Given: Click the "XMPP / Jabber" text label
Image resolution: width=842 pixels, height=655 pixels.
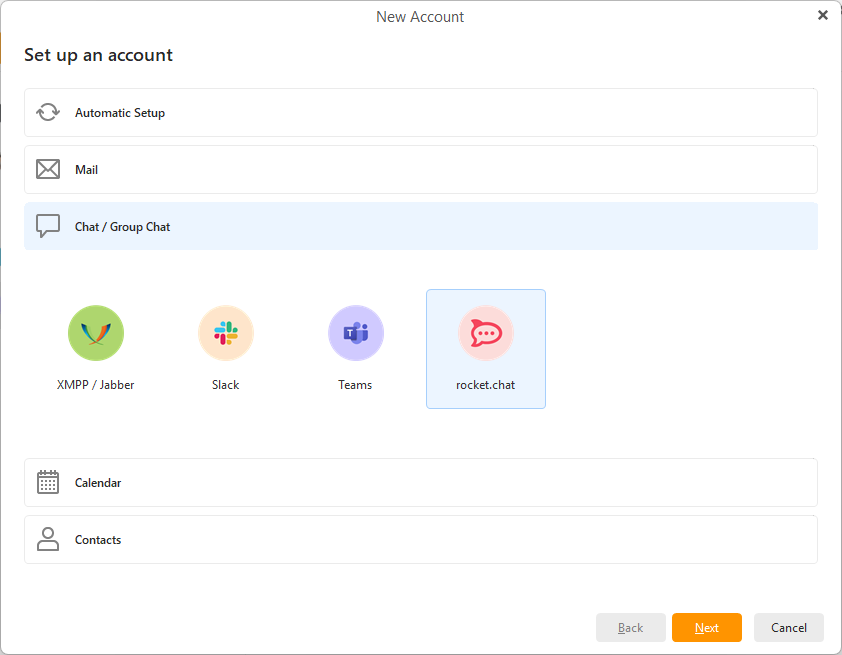Looking at the screenshot, I should [96, 385].
